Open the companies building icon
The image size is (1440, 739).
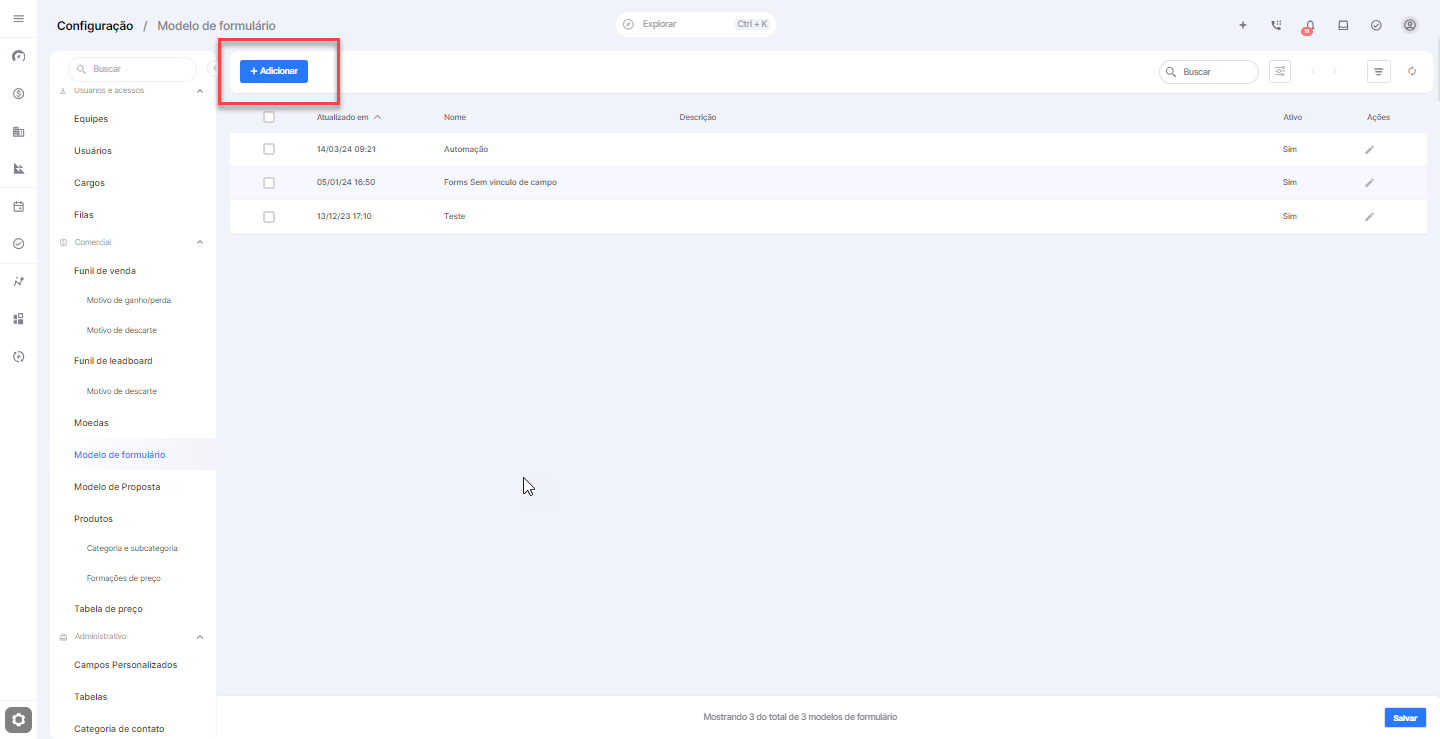18,131
